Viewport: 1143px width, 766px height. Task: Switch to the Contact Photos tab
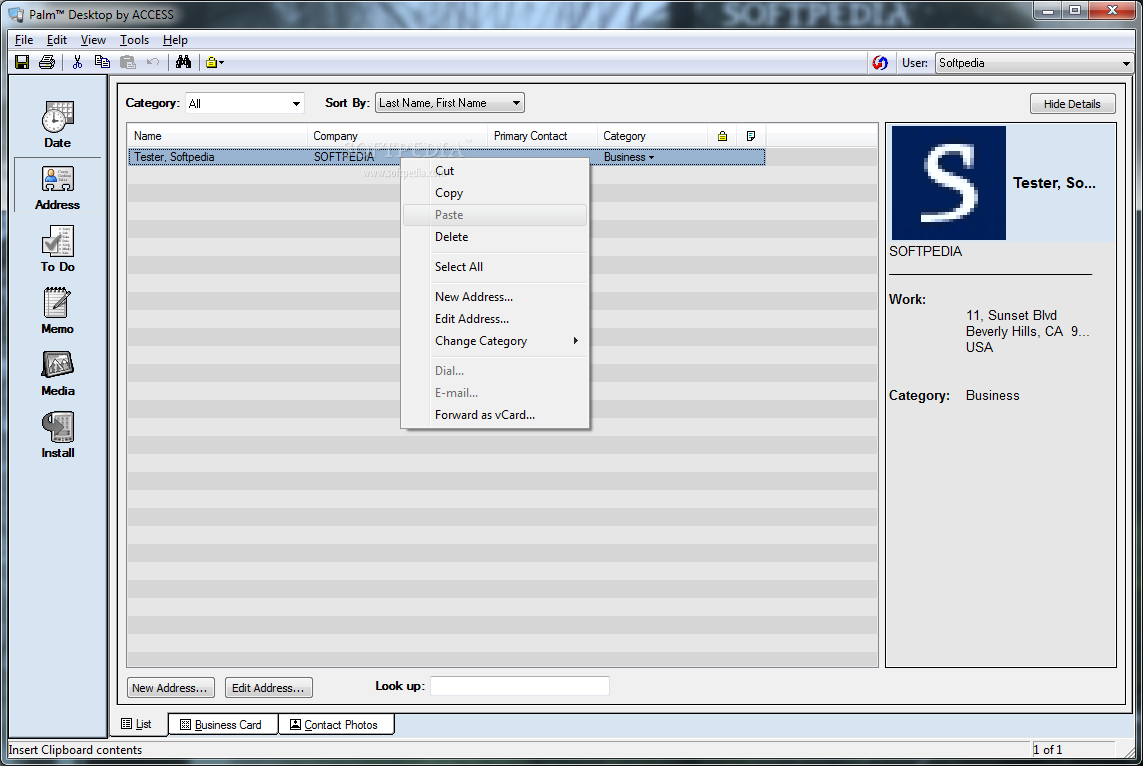[x=336, y=724]
